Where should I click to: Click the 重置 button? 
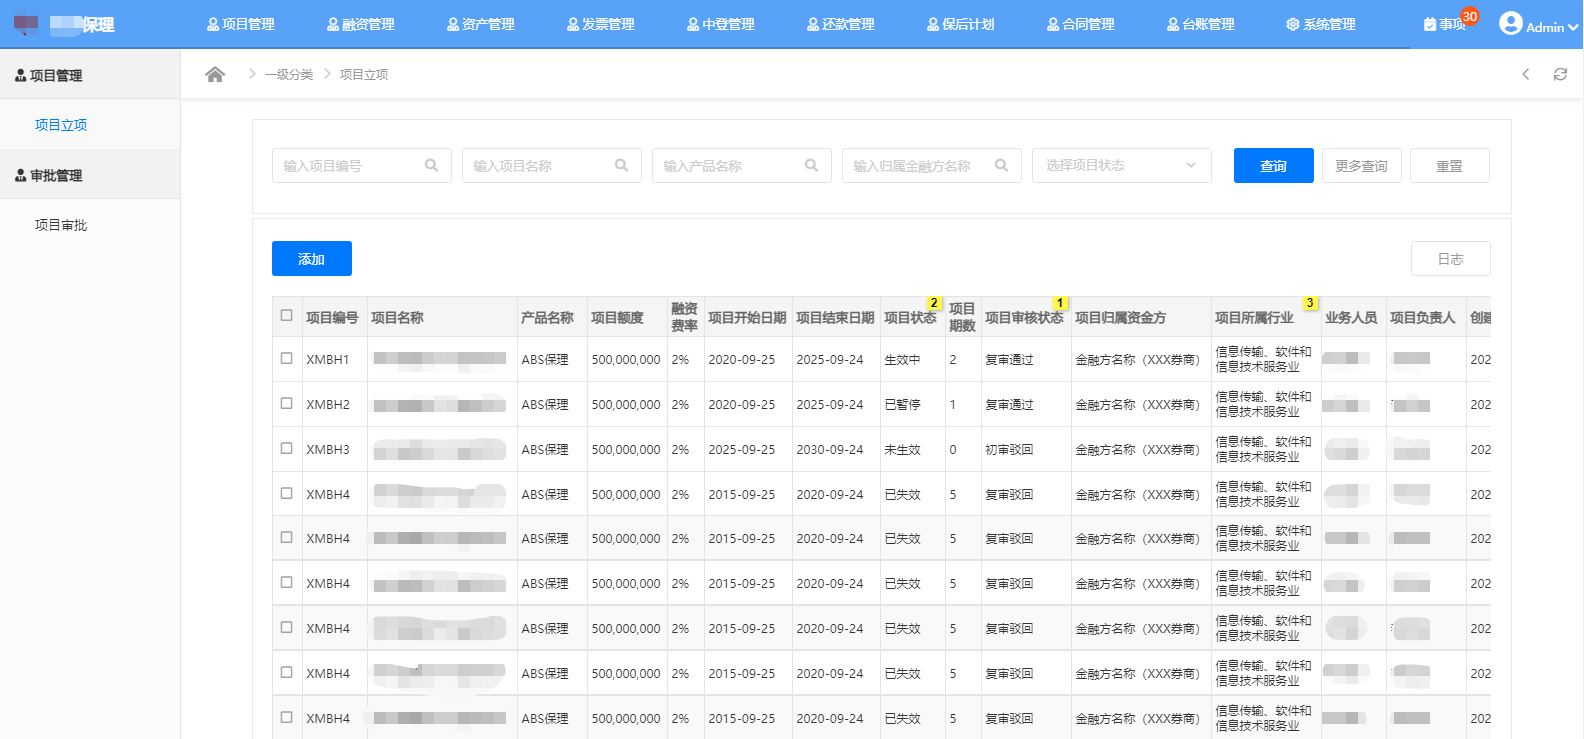1450,166
